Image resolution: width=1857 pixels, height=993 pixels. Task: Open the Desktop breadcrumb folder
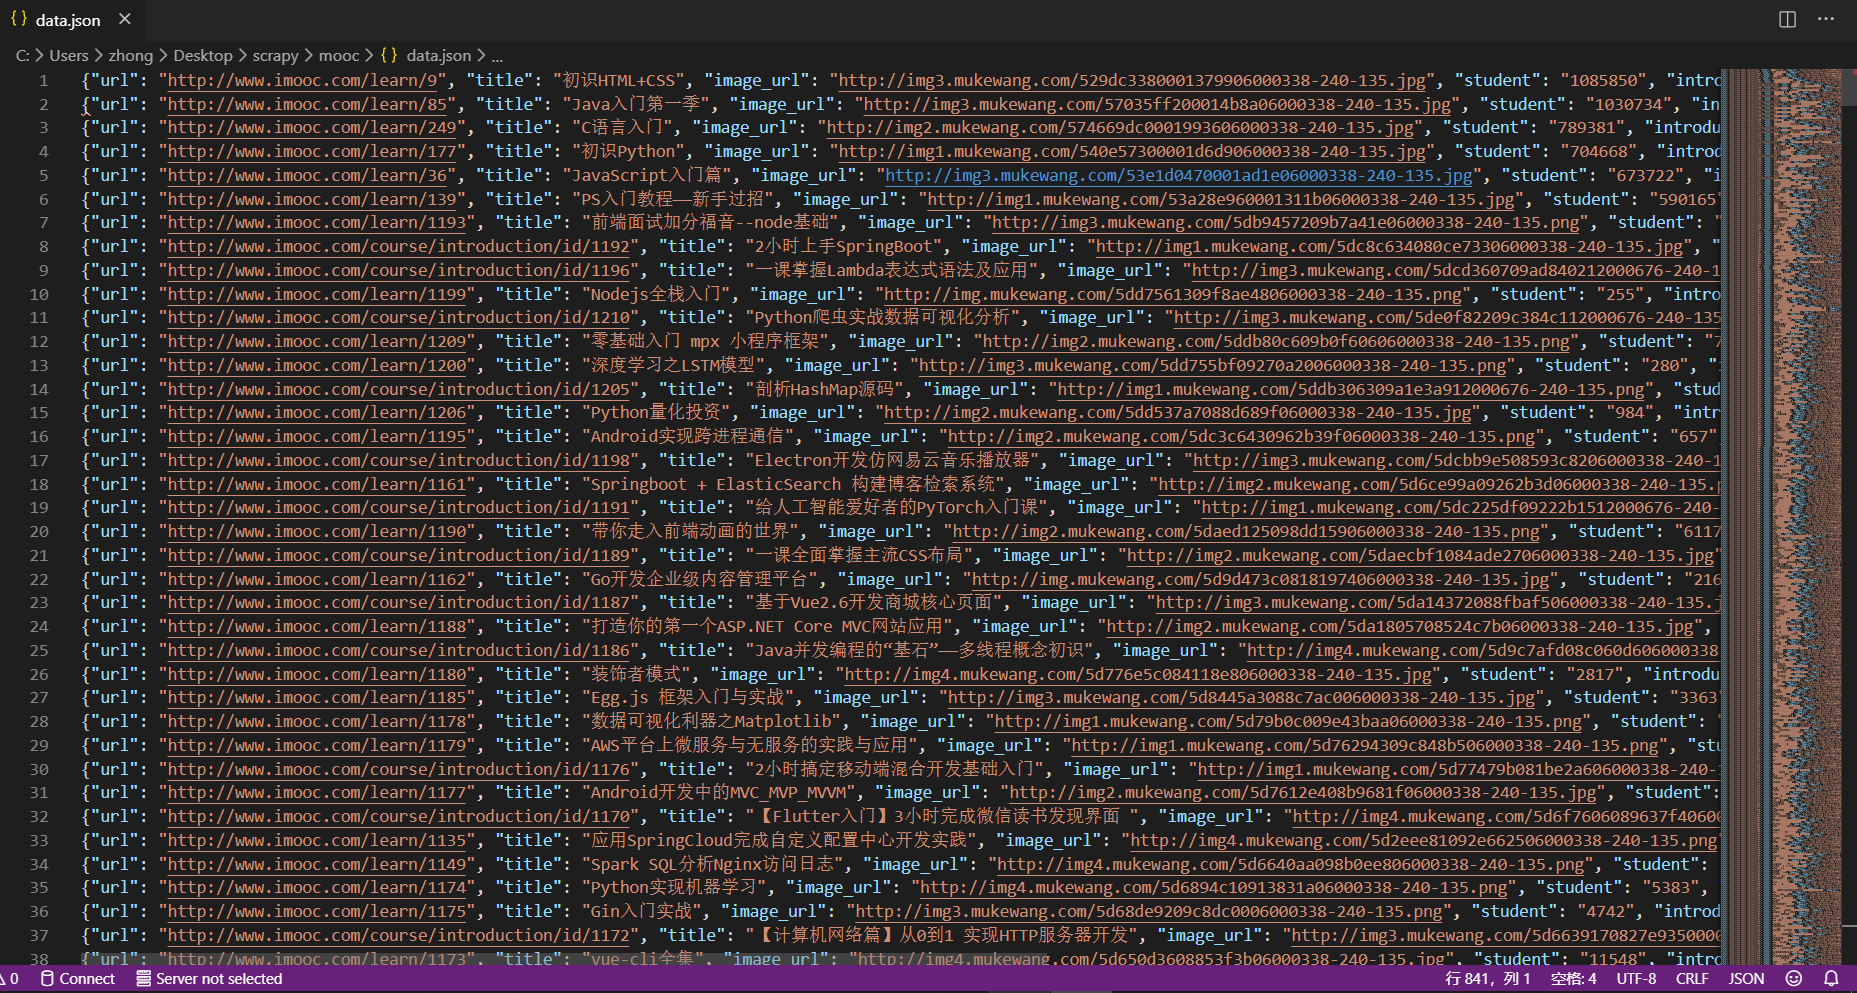coord(203,55)
